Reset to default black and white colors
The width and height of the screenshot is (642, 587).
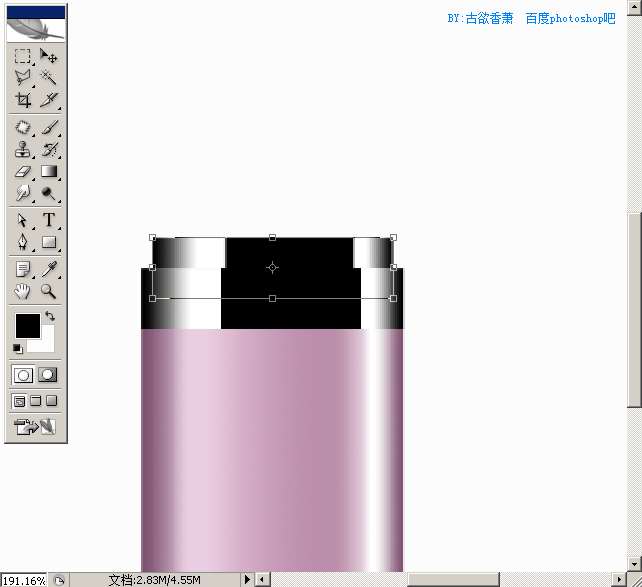(18, 348)
